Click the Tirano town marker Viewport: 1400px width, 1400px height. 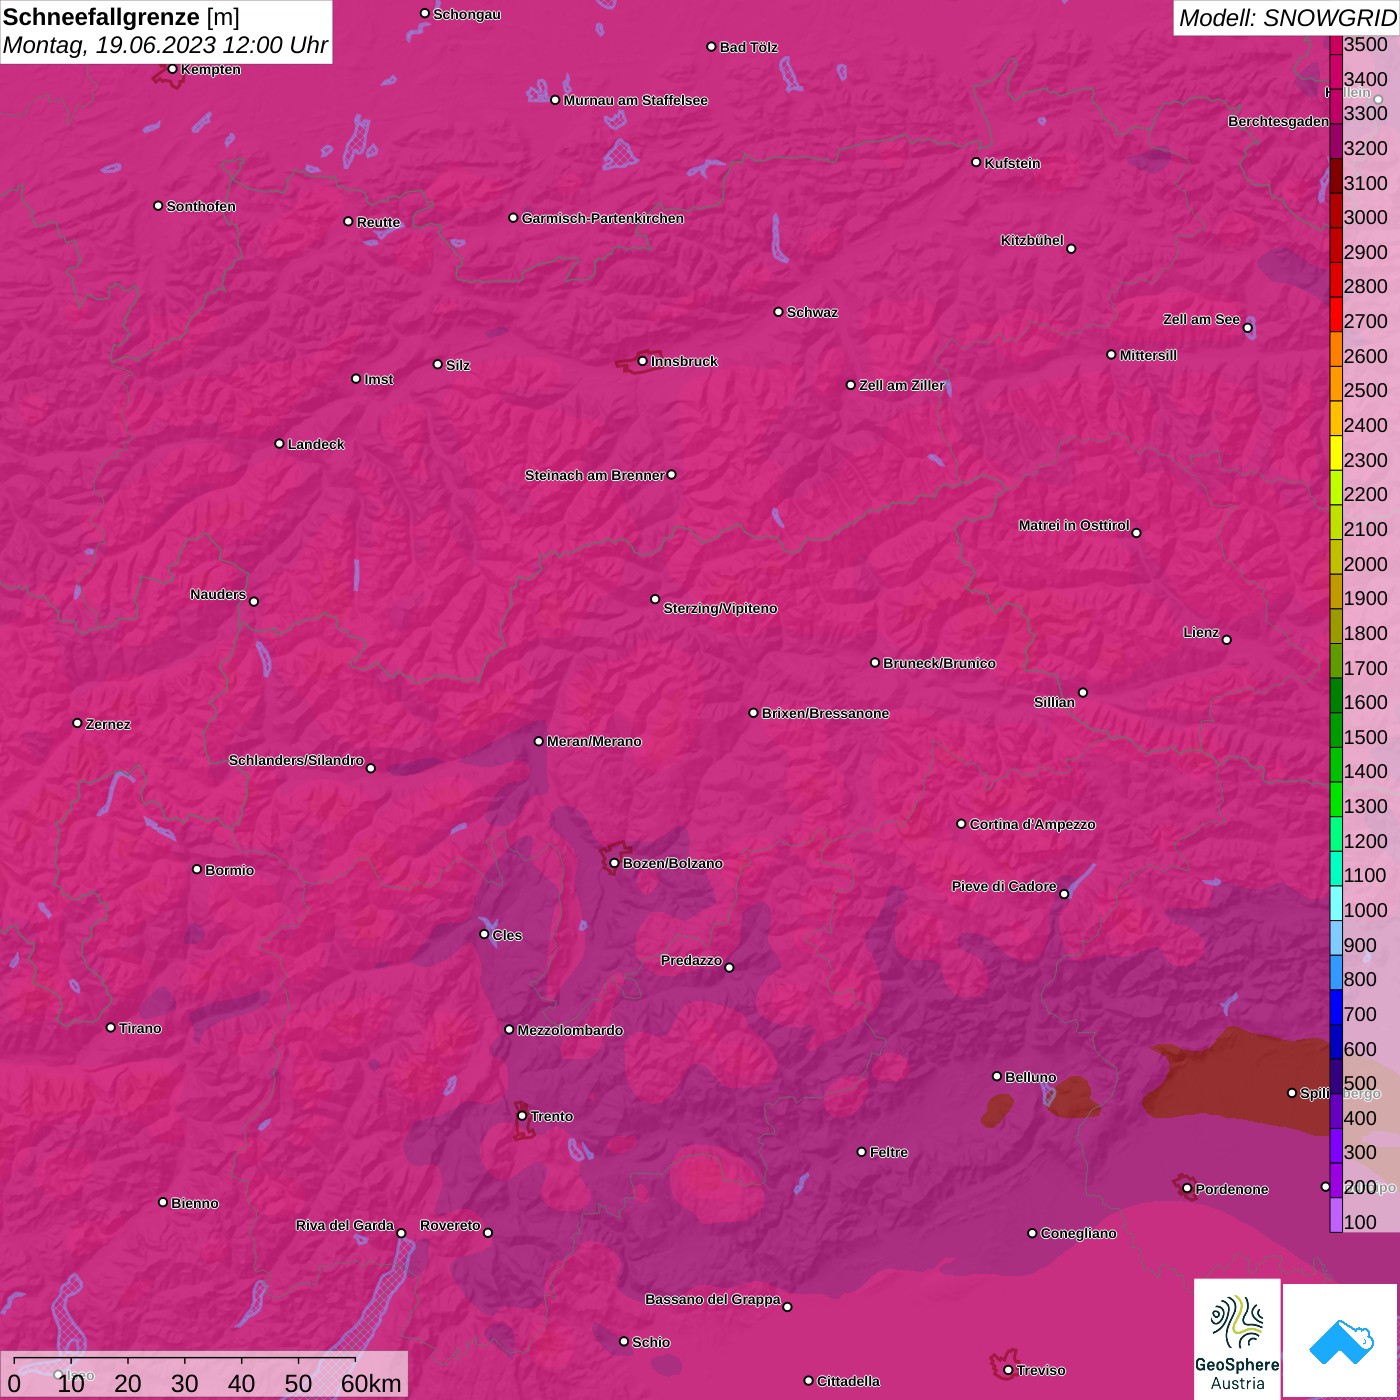pos(111,1027)
